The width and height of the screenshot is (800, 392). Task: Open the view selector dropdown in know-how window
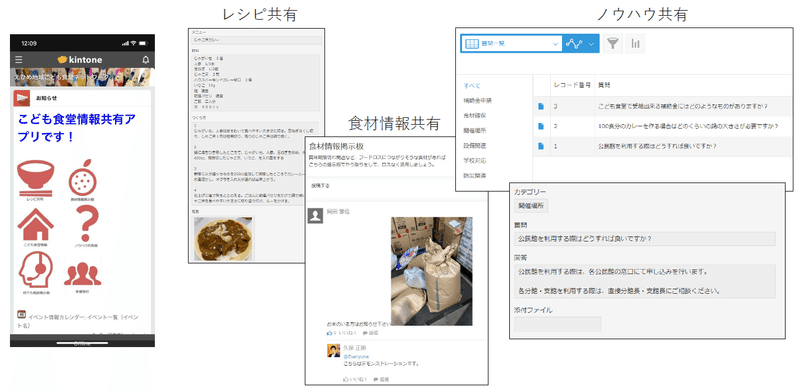coord(511,44)
